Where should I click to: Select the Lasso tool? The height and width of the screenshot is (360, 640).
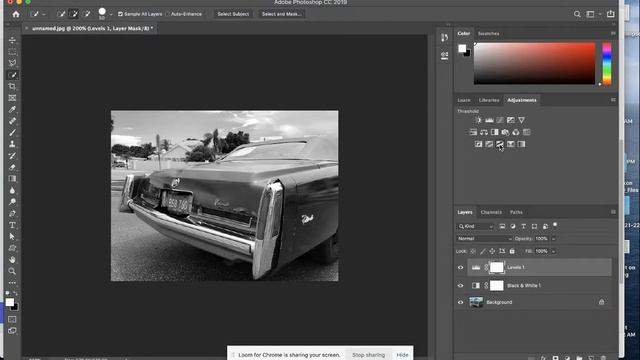tap(12, 63)
